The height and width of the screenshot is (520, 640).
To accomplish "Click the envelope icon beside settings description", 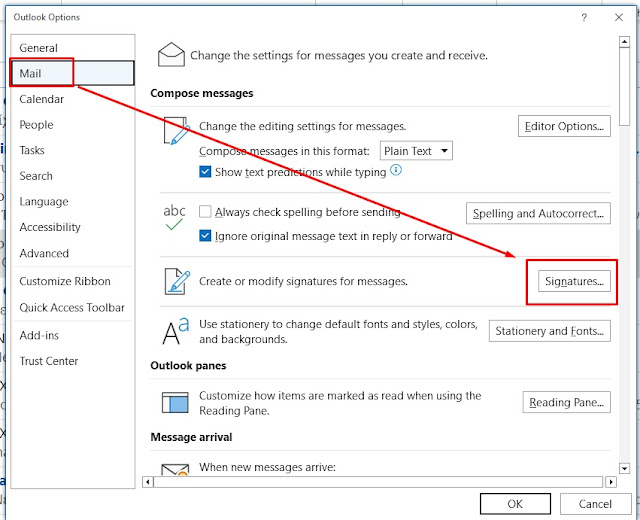I will tap(171, 54).
